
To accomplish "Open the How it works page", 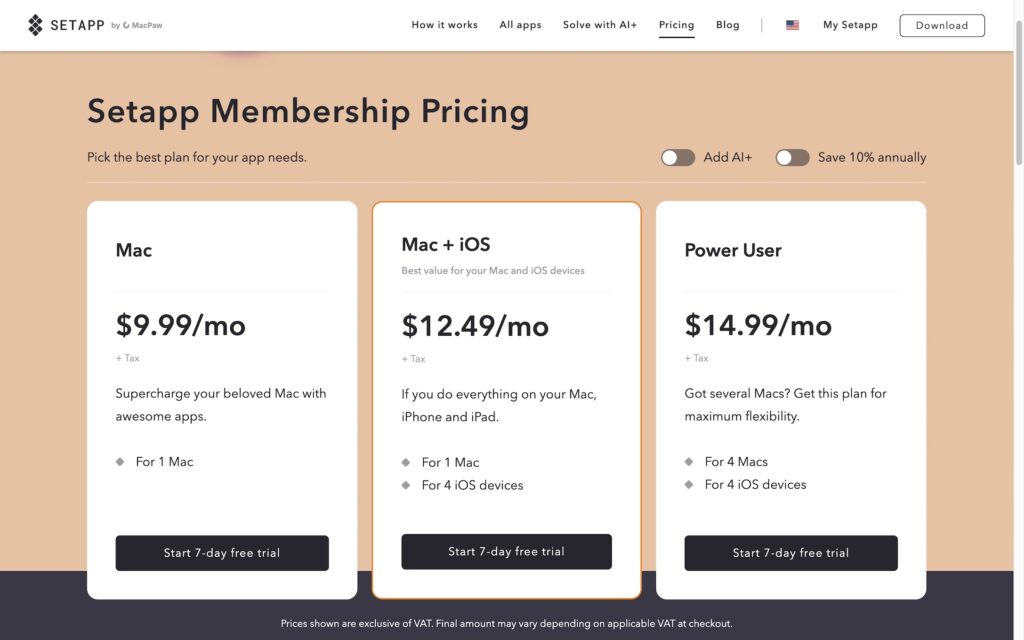I will click(x=444, y=24).
